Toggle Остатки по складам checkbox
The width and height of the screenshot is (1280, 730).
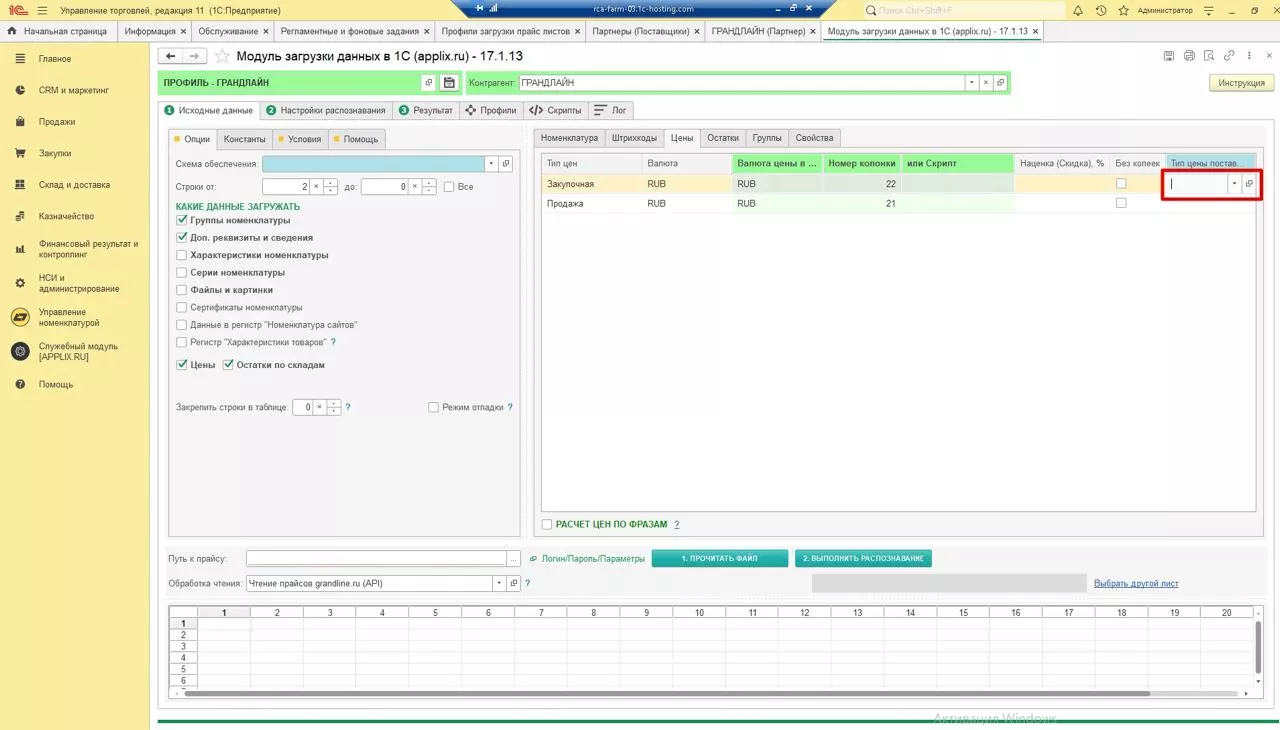(228, 365)
